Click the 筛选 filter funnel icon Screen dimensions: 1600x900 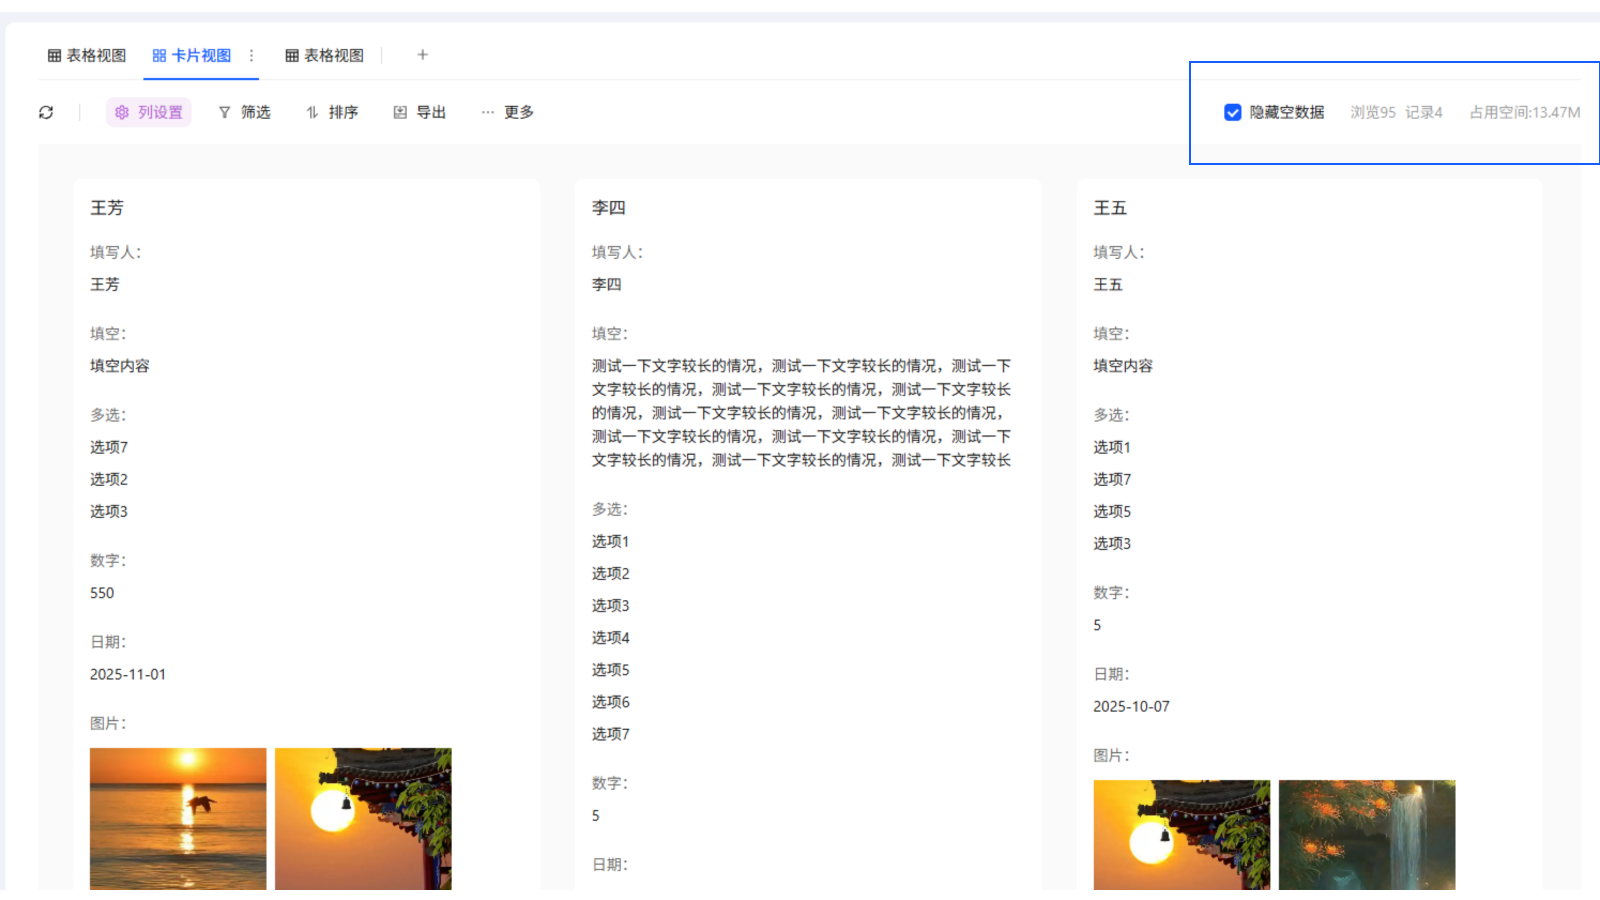223,112
